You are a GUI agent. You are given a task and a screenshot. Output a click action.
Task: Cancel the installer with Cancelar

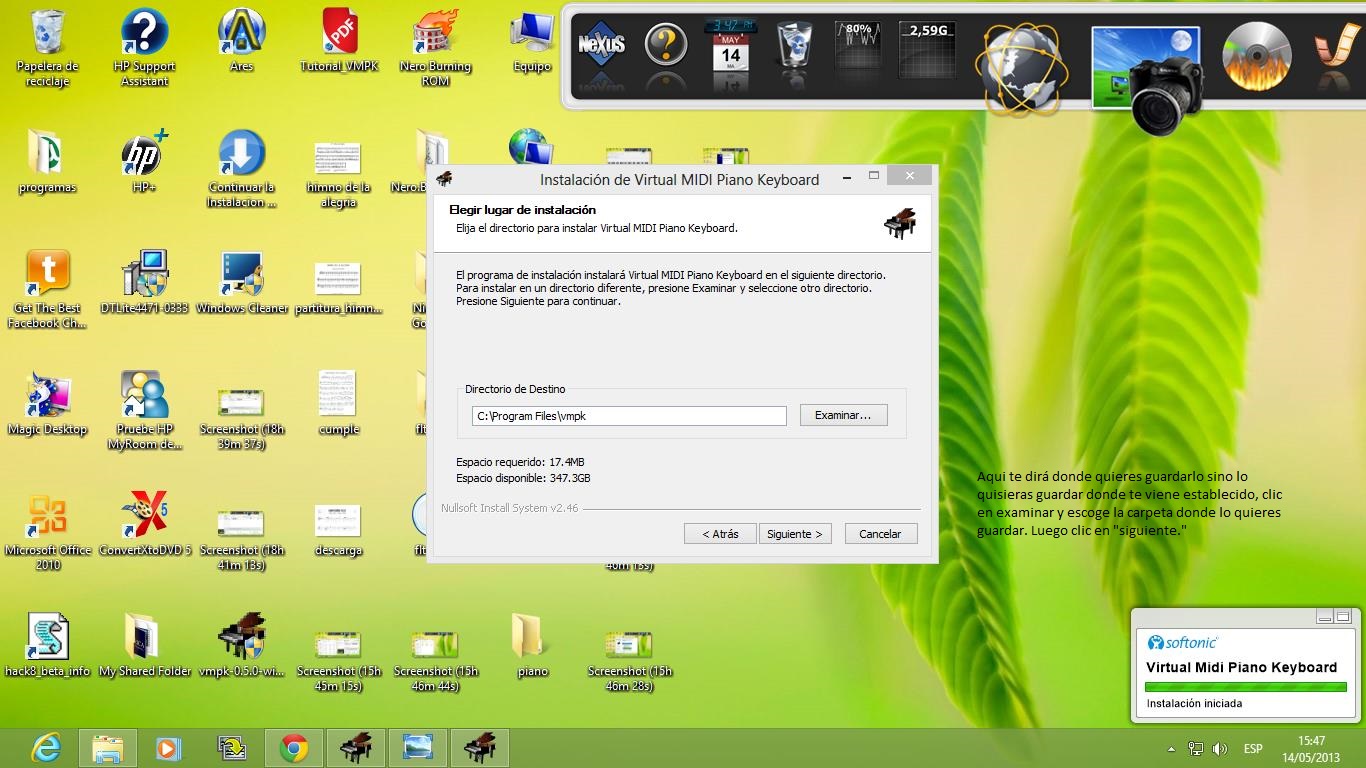point(880,534)
